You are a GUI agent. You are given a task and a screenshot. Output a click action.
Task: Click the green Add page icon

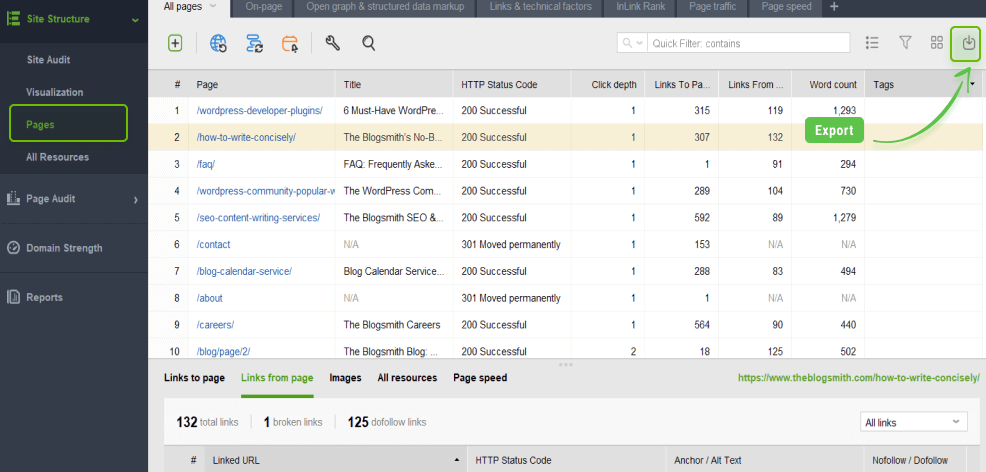[175, 43]
